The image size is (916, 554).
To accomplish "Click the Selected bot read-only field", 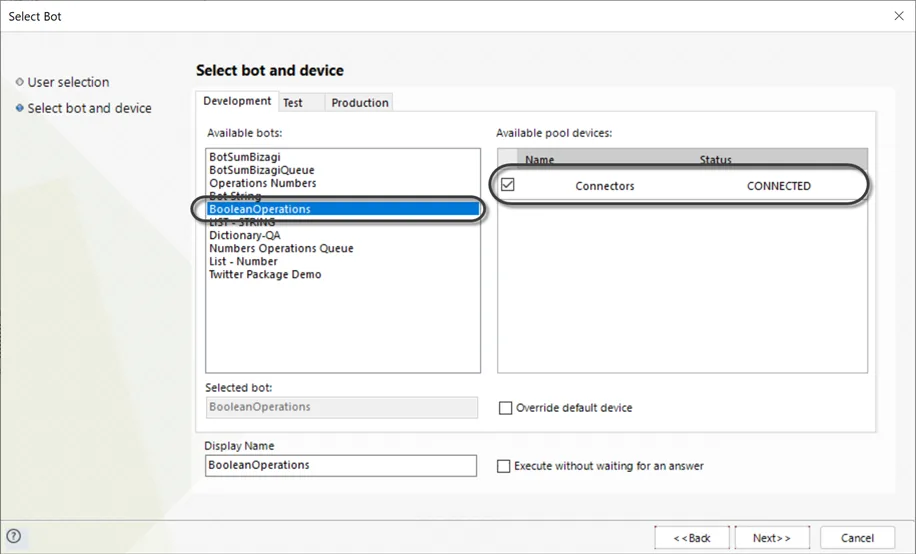I will 342,407.
